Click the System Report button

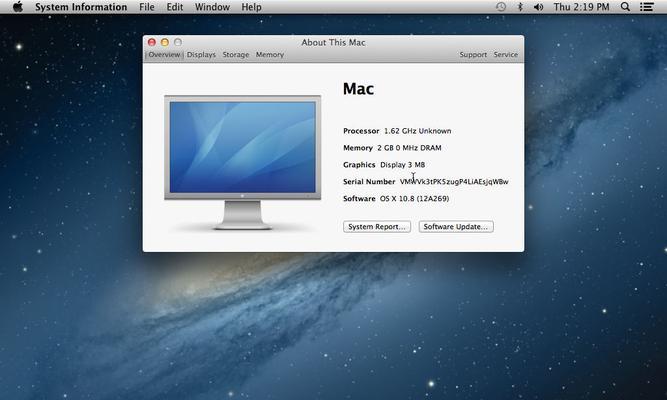point(377,227)
